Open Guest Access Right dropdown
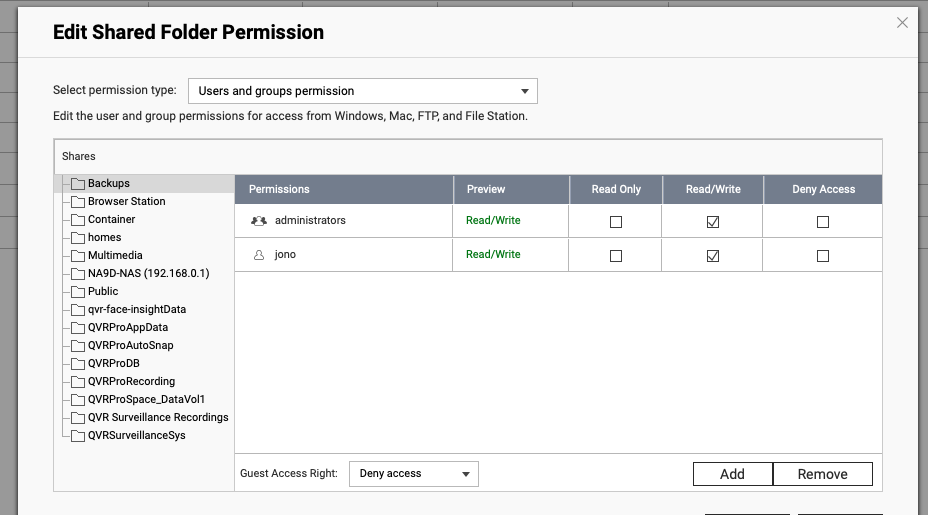The image size is (928, 515). (x=413, y=474)
